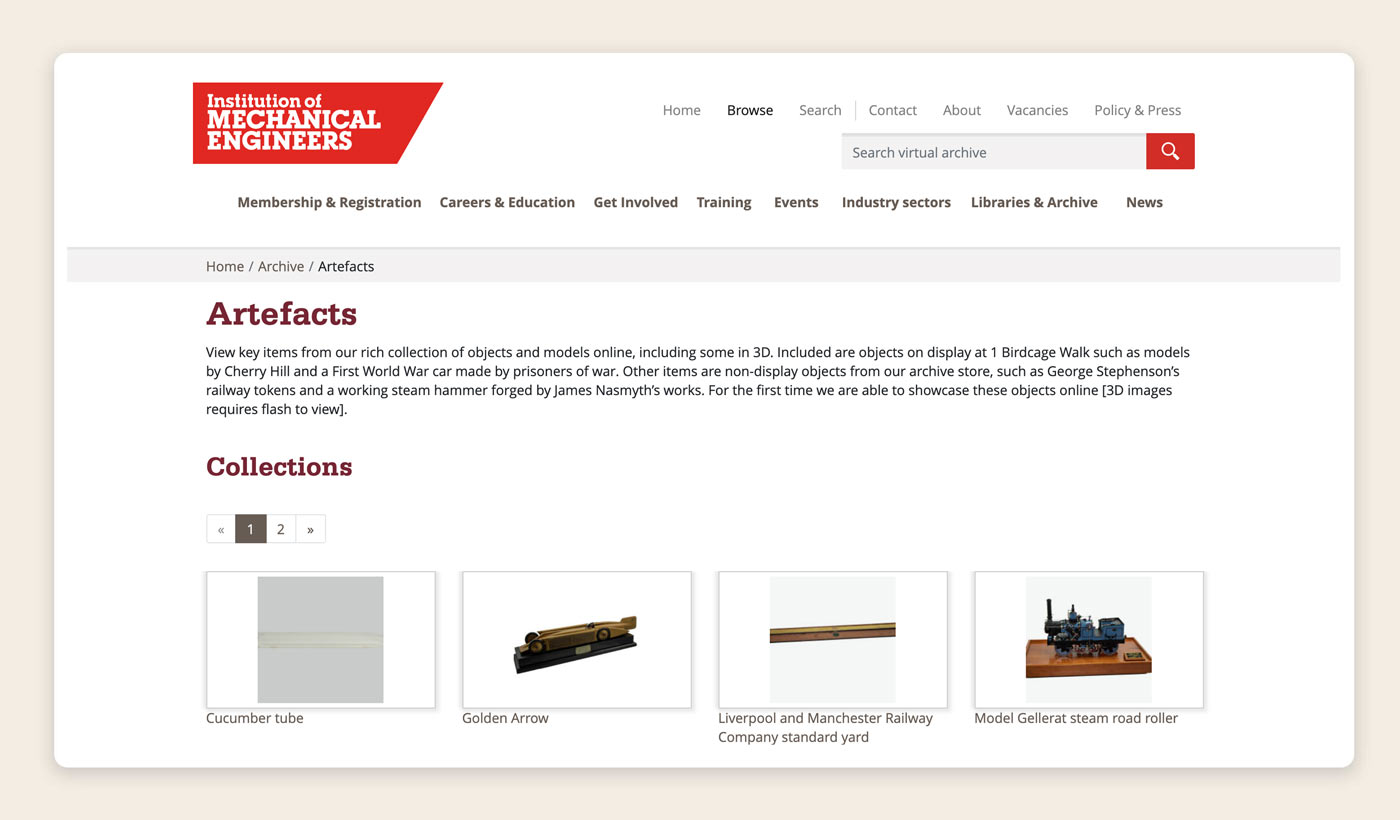Click the Browse link in top navigation
Image resolution: width=1400 pixels, height=820 pixels.
pos(750,110)
